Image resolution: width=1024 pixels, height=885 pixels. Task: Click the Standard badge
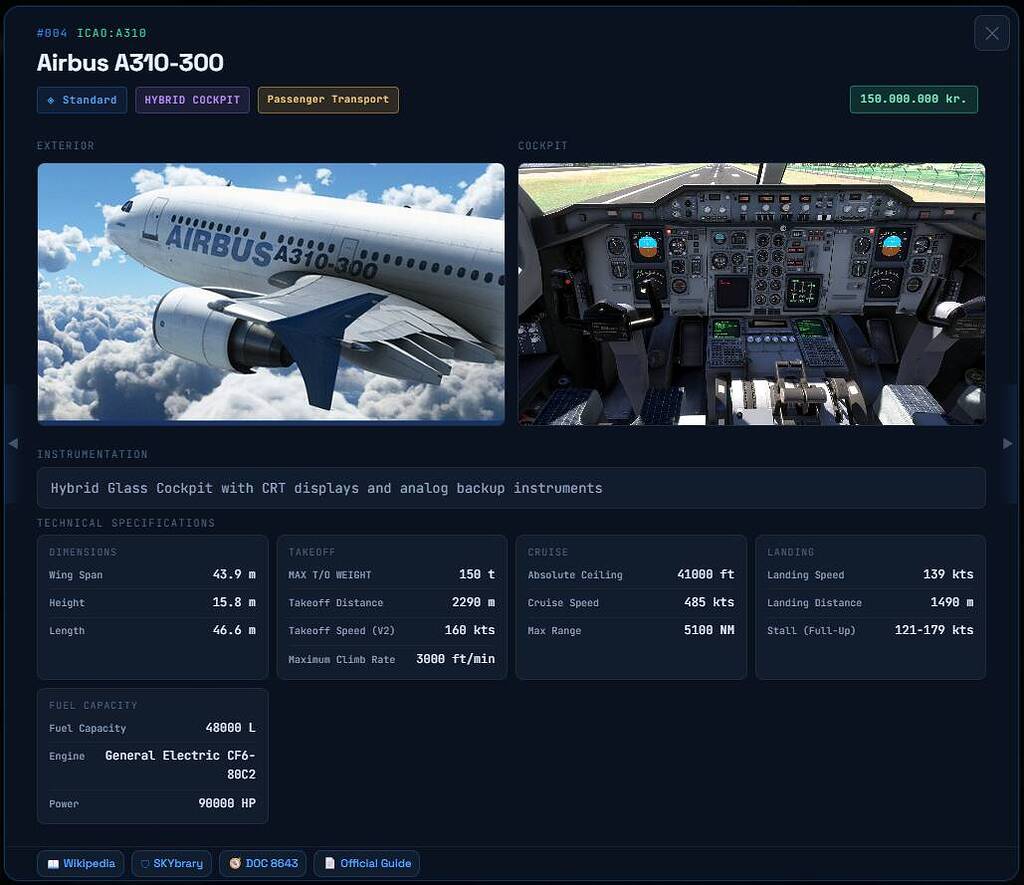pyautogui.click(x=82, y=100)
